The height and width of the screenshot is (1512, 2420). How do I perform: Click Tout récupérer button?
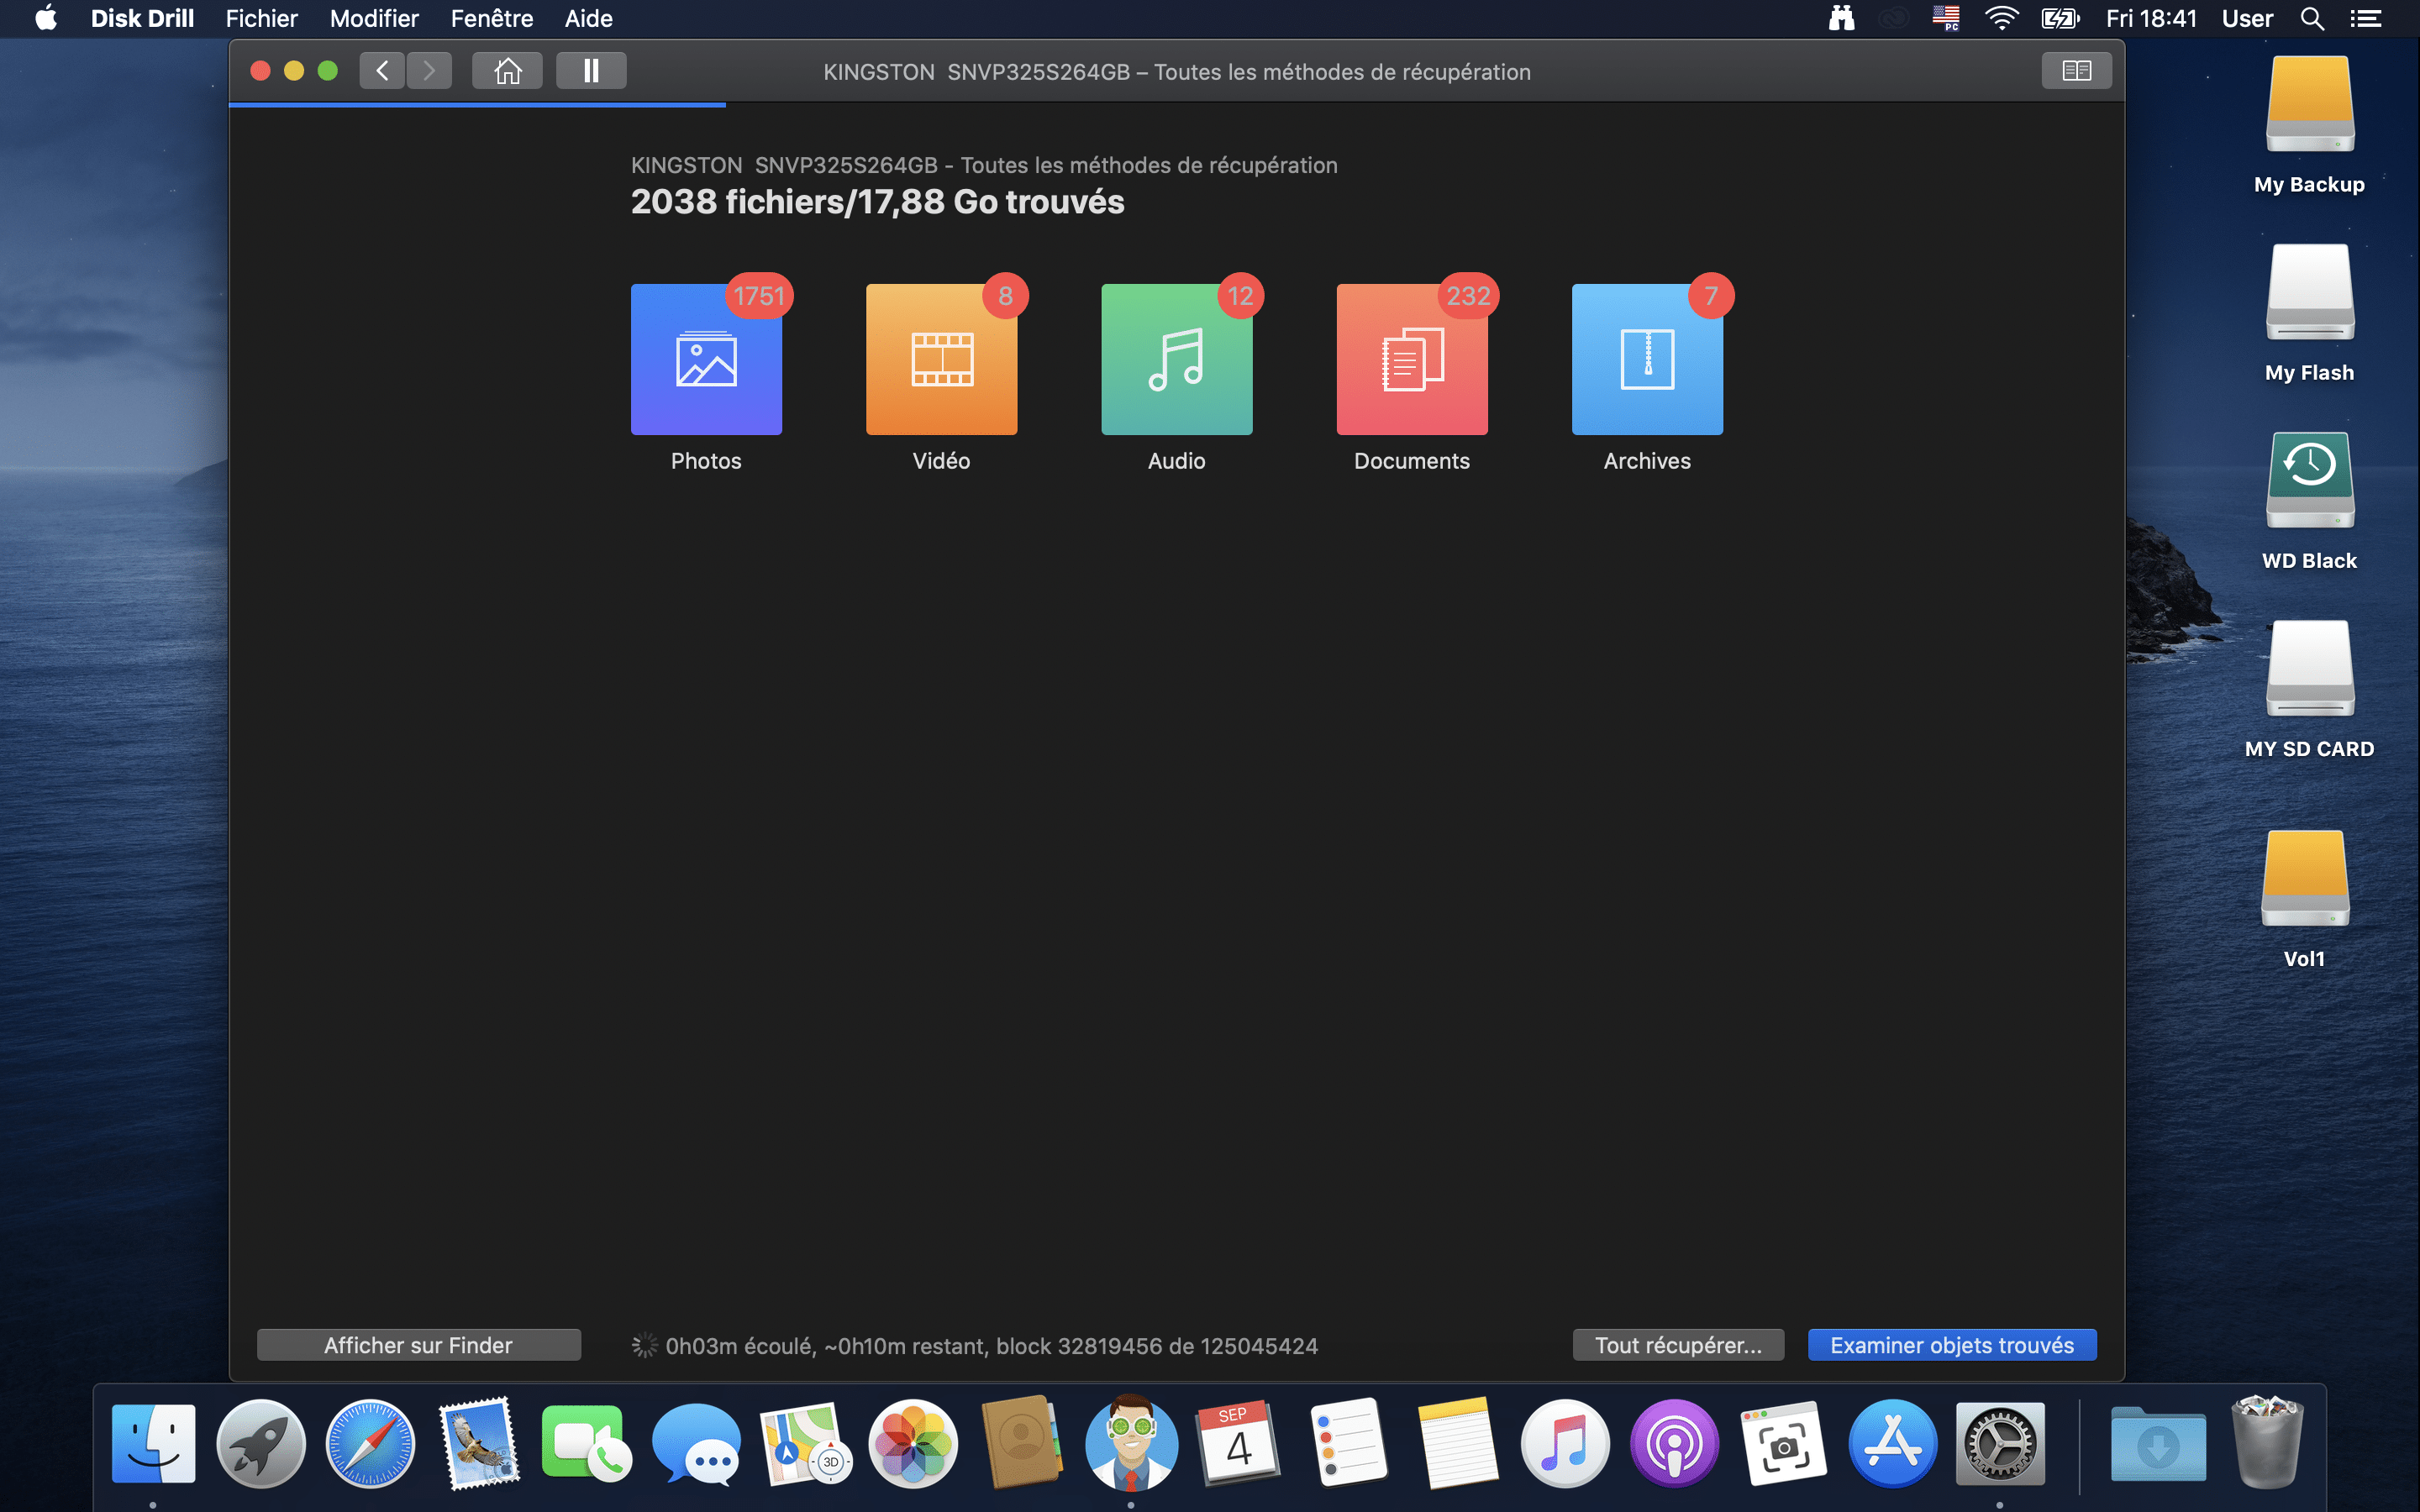pos(1678,1345)
